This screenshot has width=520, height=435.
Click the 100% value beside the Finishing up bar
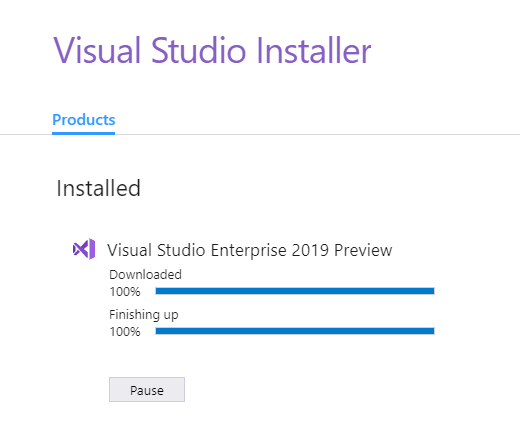[x=125, y=332]
